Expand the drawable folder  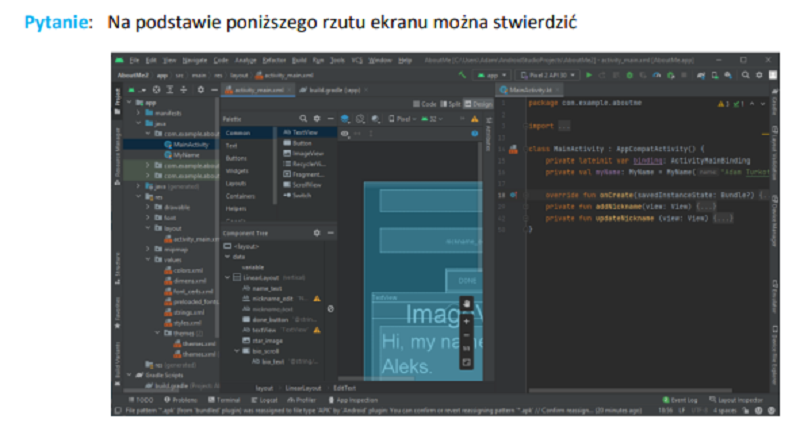click(x=147, y=207)
